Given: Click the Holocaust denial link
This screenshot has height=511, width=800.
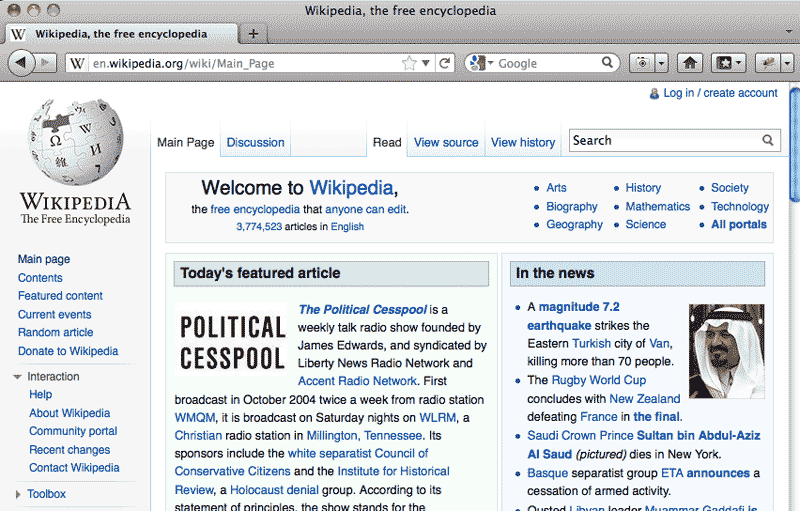Looking at the screenshot, I should point(274,490).
